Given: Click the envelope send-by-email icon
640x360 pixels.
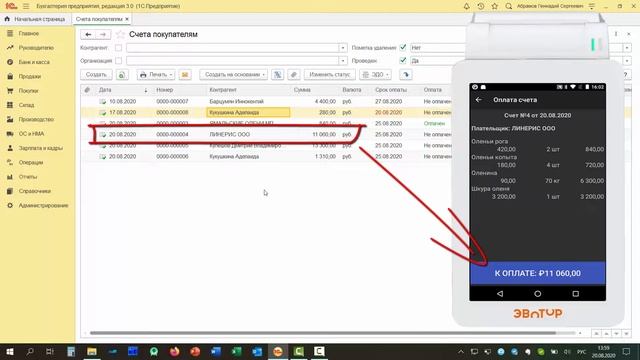Looking at the screenshot, I should pos(185,75).
